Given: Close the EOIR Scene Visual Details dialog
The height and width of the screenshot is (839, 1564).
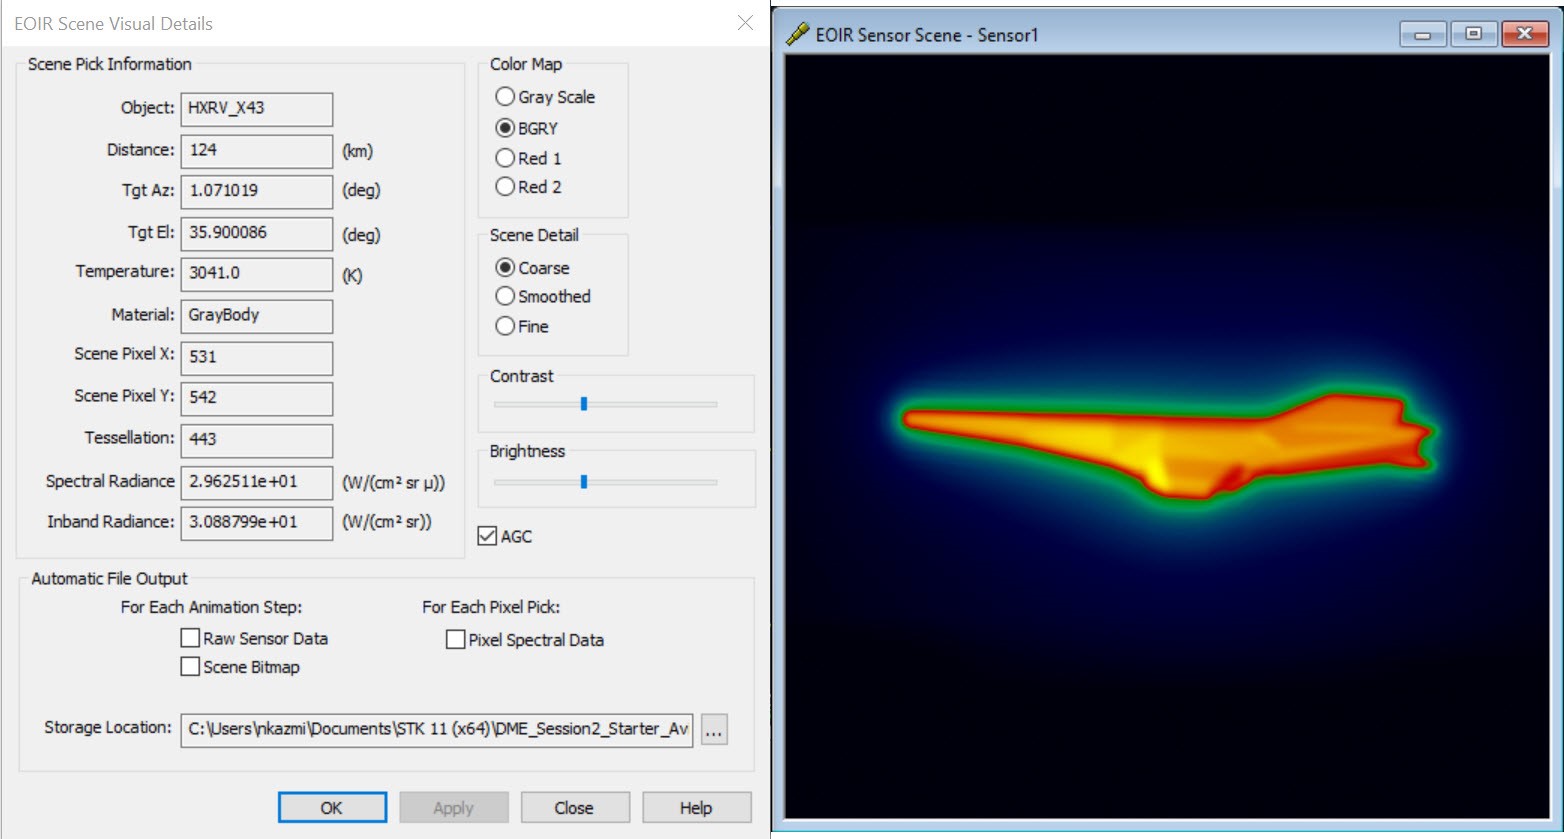Looking at the screenshot, I should (745, 23).
